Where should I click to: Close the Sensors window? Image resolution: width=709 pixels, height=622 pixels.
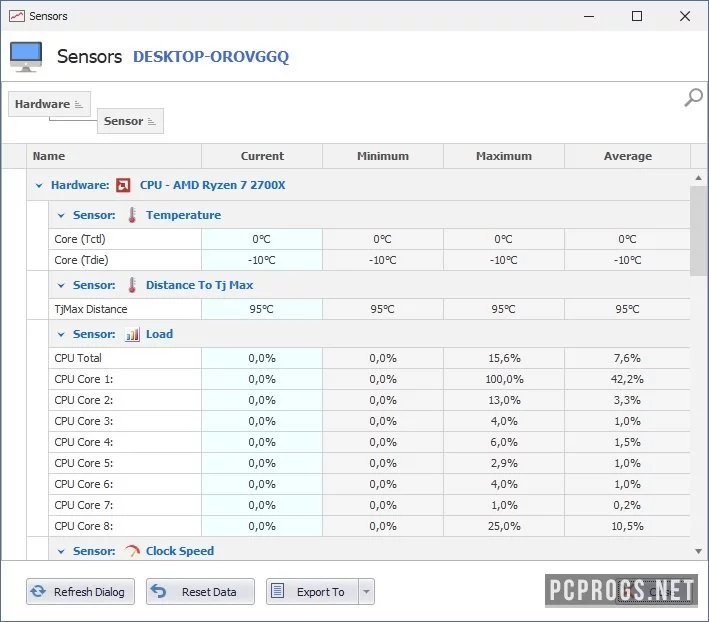[x=685, y=16]
